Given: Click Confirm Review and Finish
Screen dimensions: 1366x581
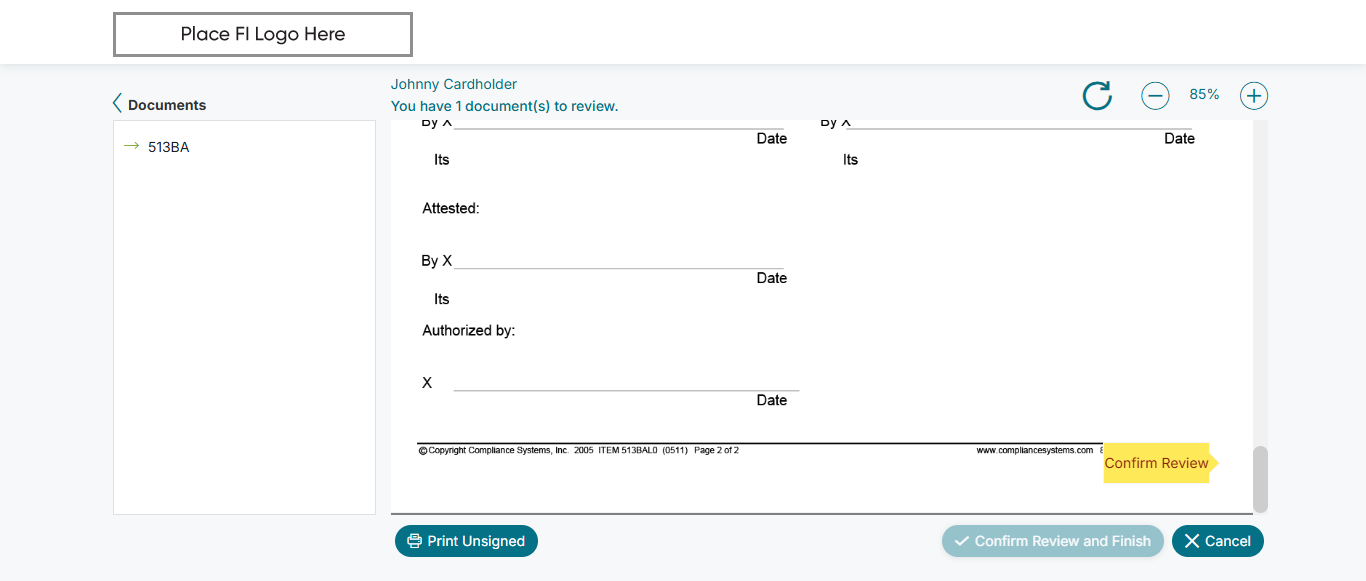Looking at the screenshot, I should (1052, 541).
